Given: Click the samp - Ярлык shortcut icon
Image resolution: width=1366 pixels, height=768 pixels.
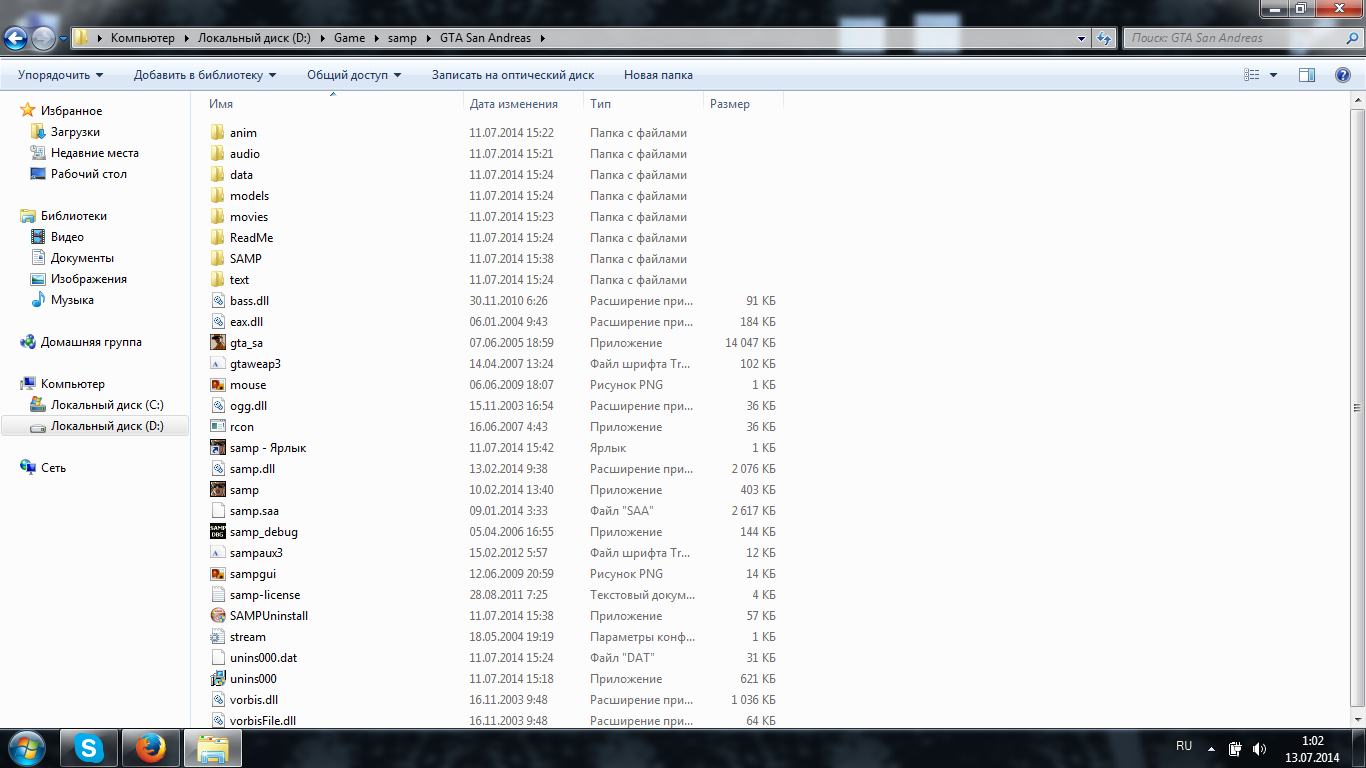Looking at the screenshot, I should 218,448.
